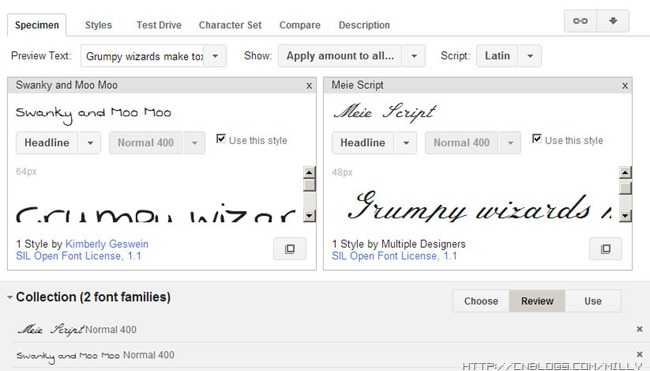Image resolution: width=650 pixels, height=371 pixels.
Task: Click Swanky preview scrollbar thumb
Action: pyautogui.click(x=309, y=184)
